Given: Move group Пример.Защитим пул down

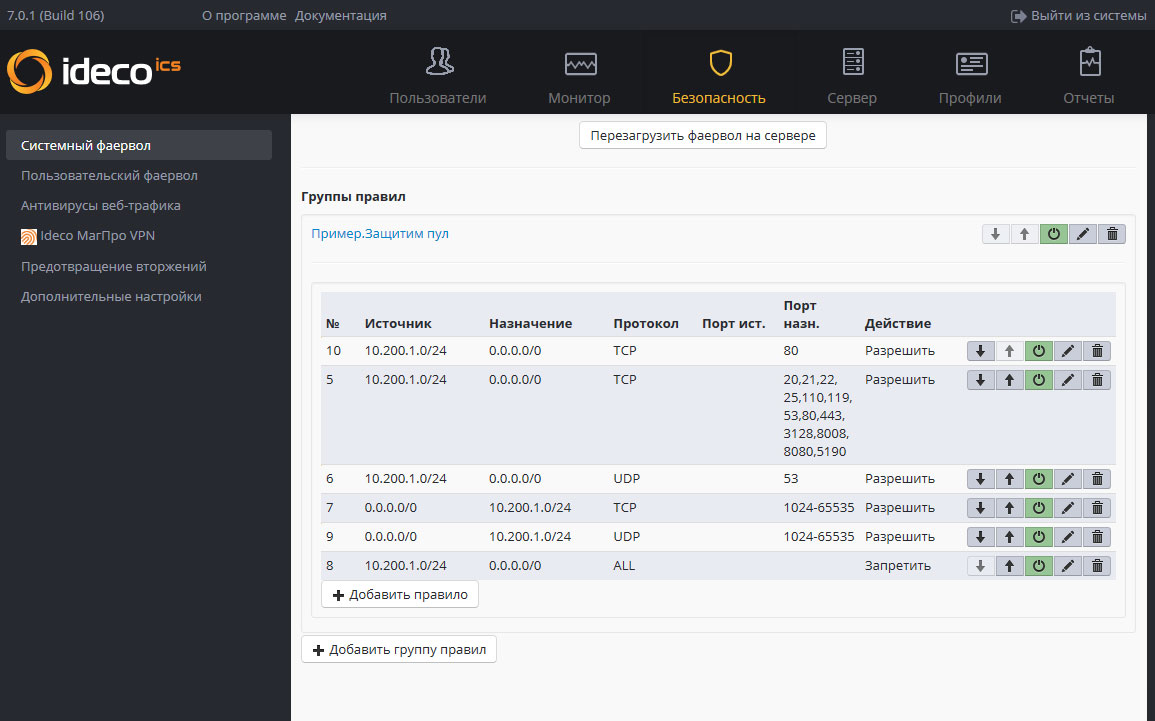Looking at the screenshot, I should coord(996,234).
